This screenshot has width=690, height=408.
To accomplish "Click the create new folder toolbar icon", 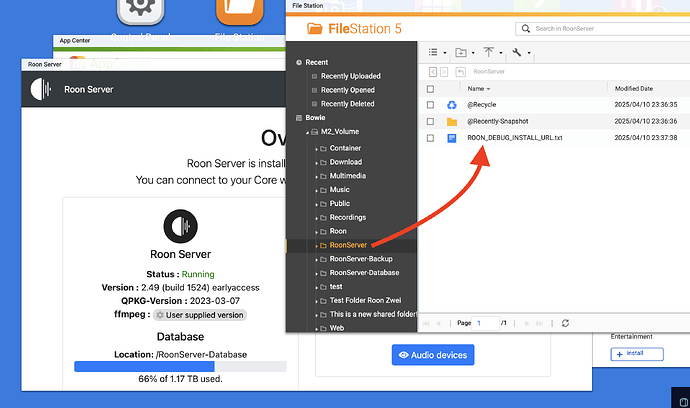I will coord(461,52).
